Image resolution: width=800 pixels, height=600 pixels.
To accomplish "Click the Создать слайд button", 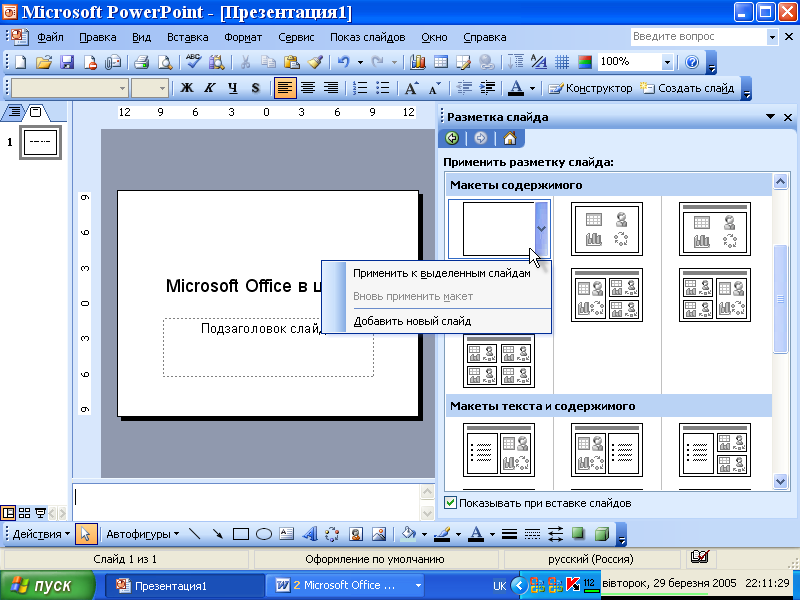I will click(x=687, y=88).
